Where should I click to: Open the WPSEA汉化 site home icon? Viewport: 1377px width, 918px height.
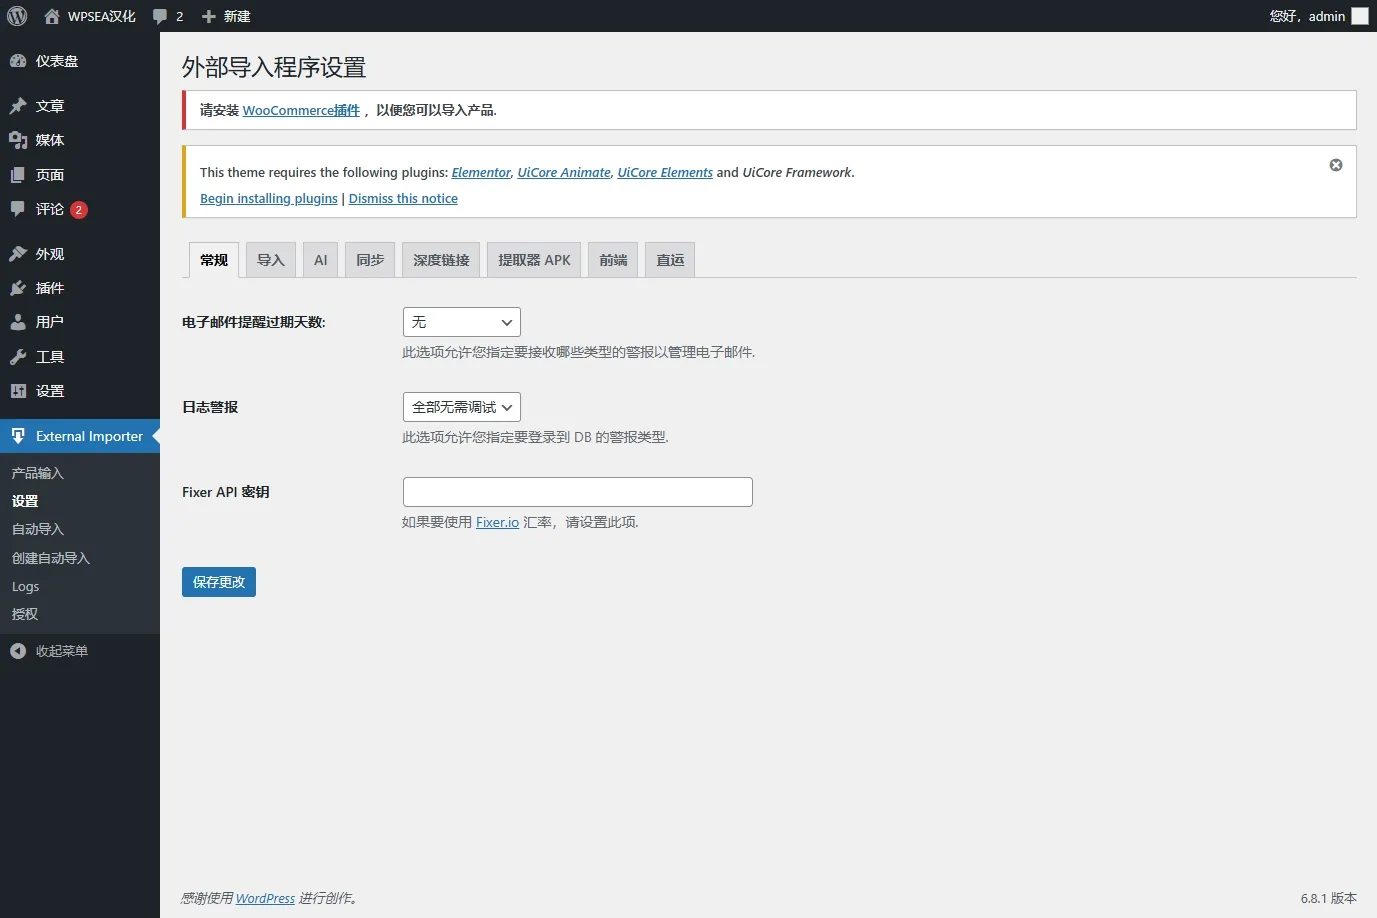52,16
